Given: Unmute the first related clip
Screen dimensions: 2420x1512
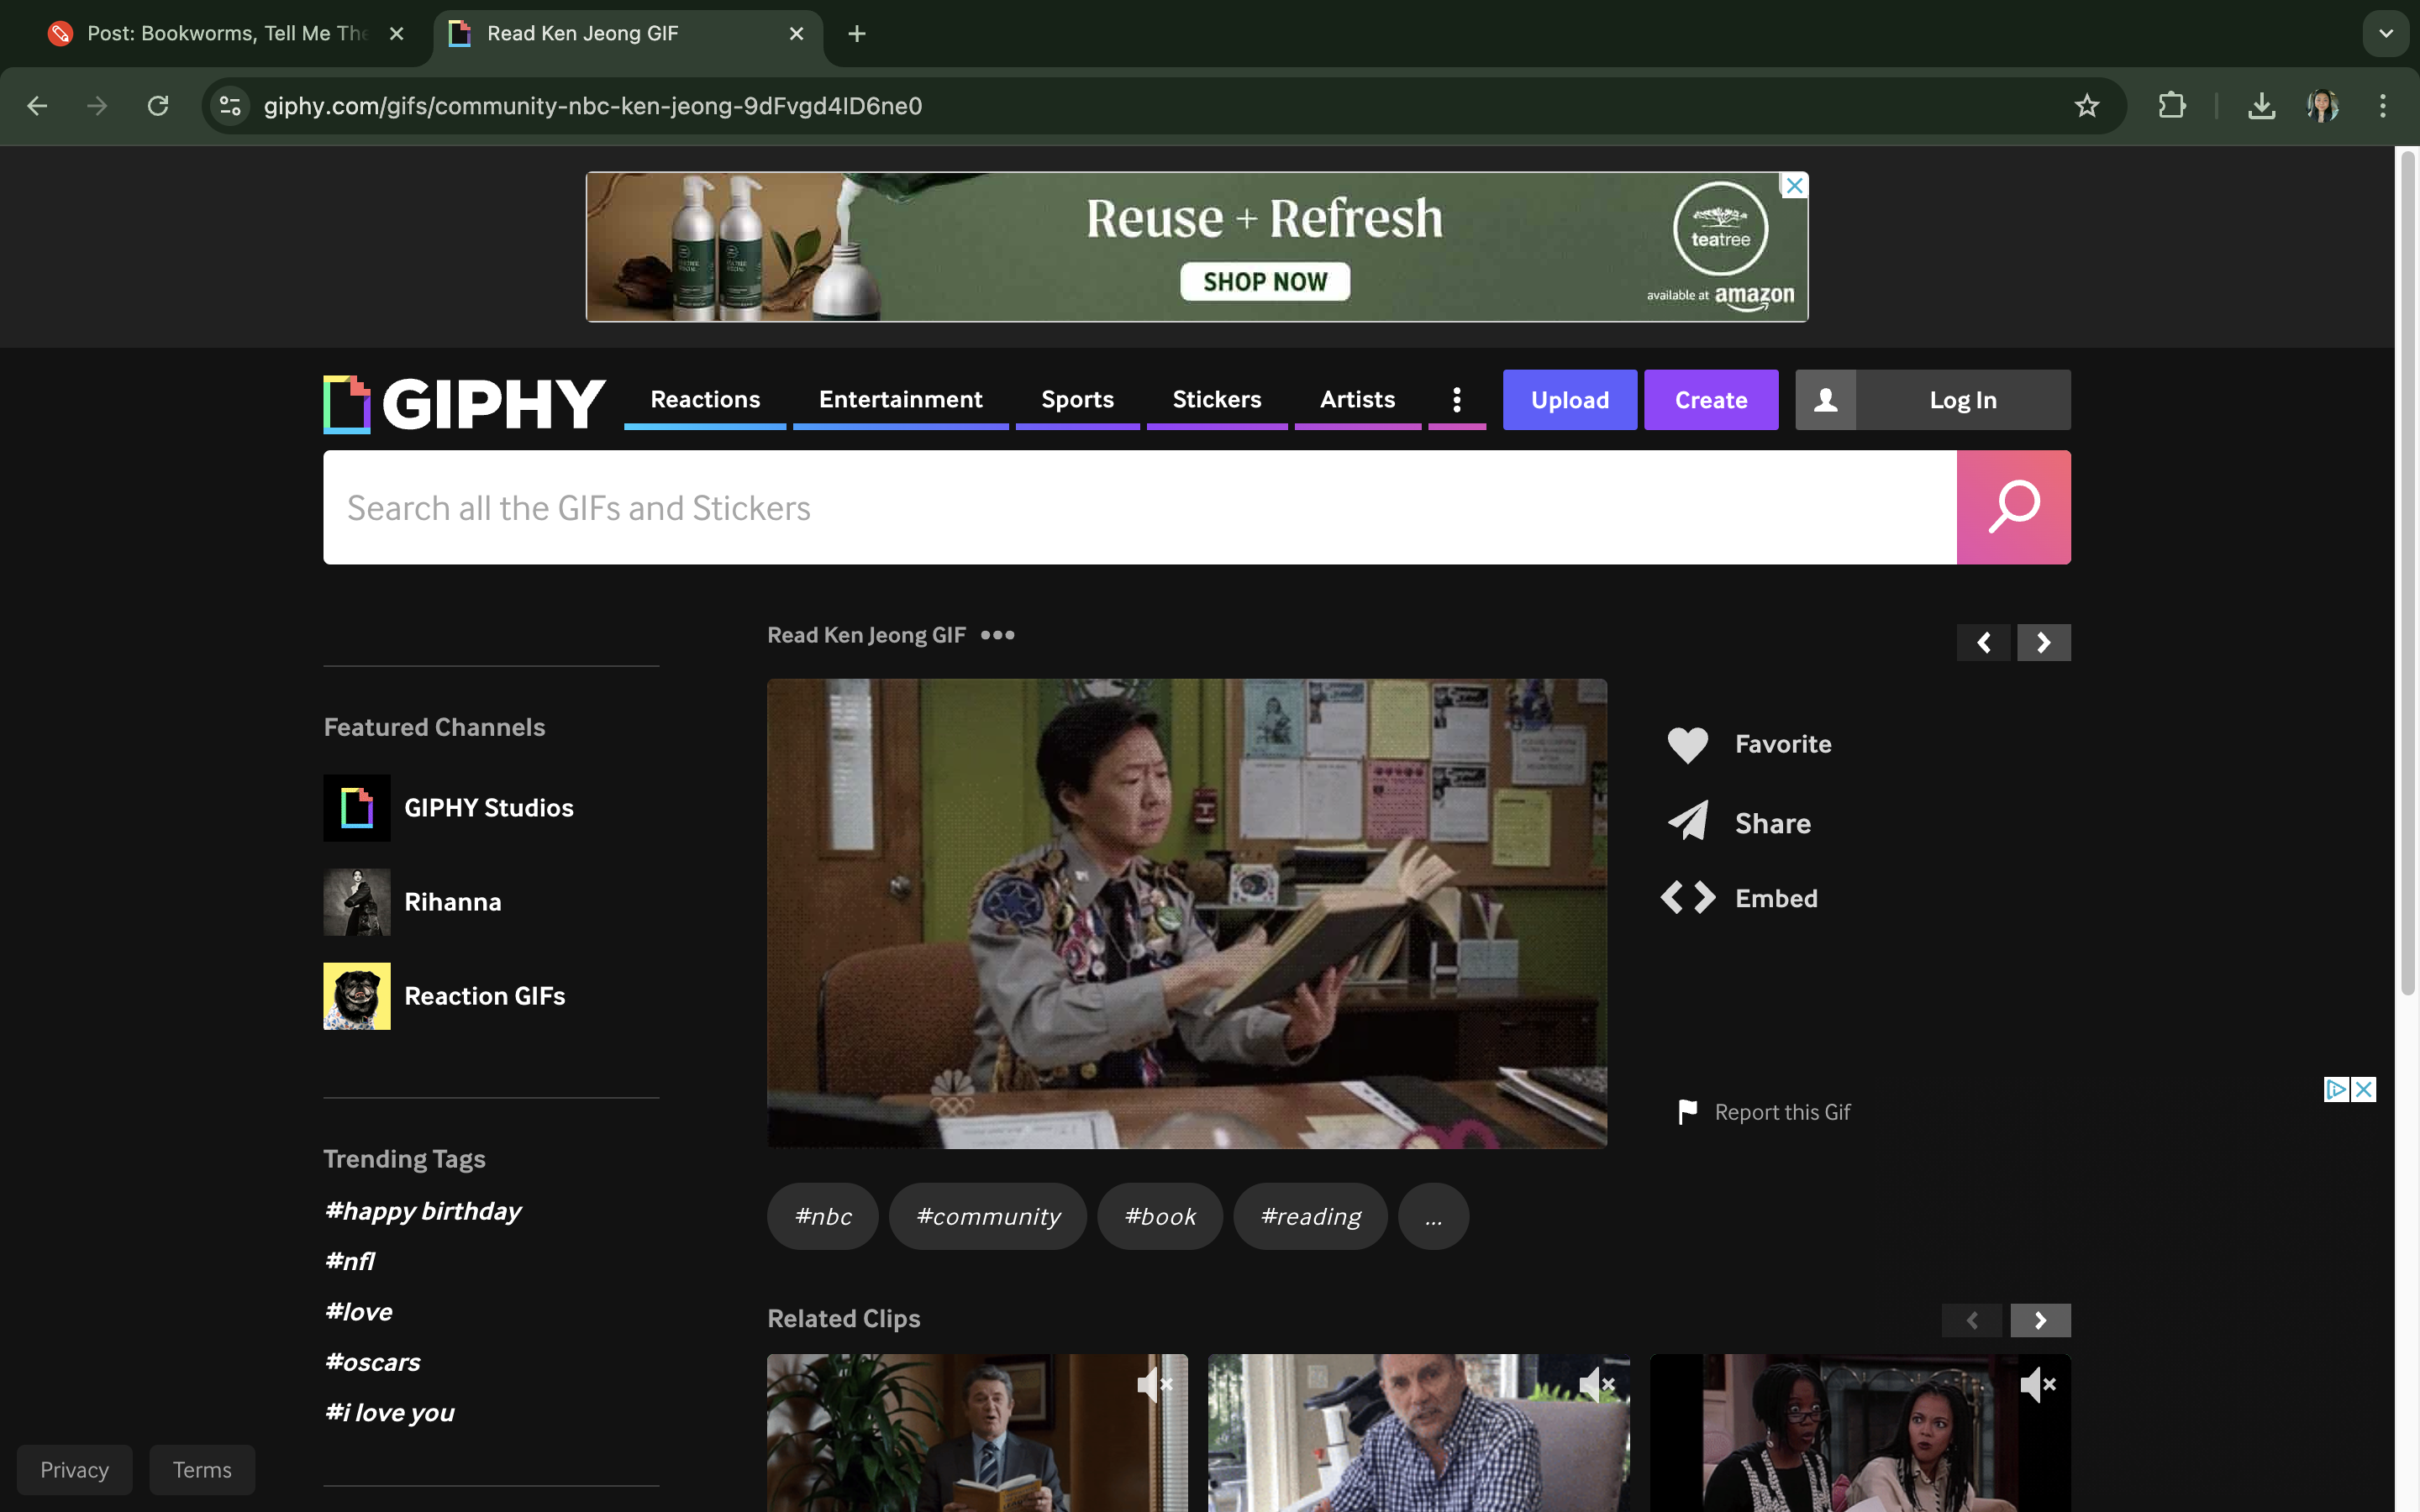Looking at the screenshot, I should (x=1155, y=1384).
